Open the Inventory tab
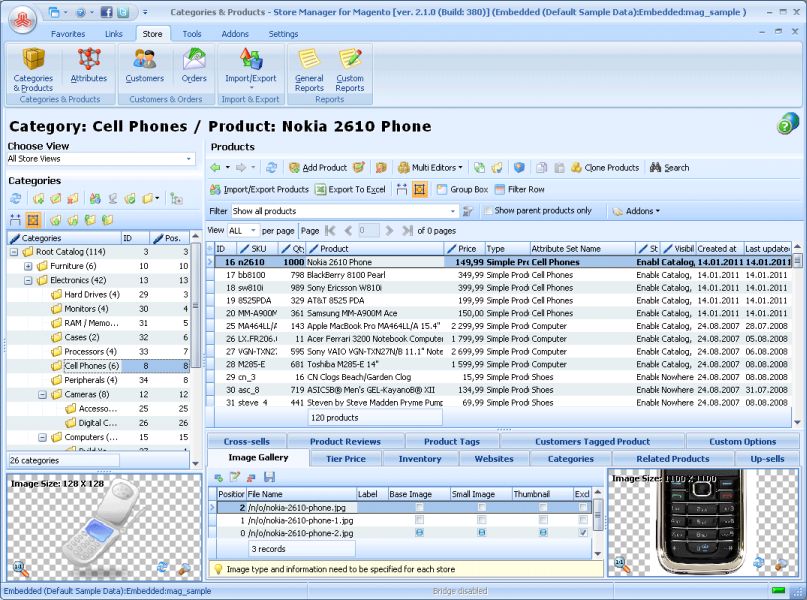The height and width of the screenshot is (600, 807). coord(420,459)
